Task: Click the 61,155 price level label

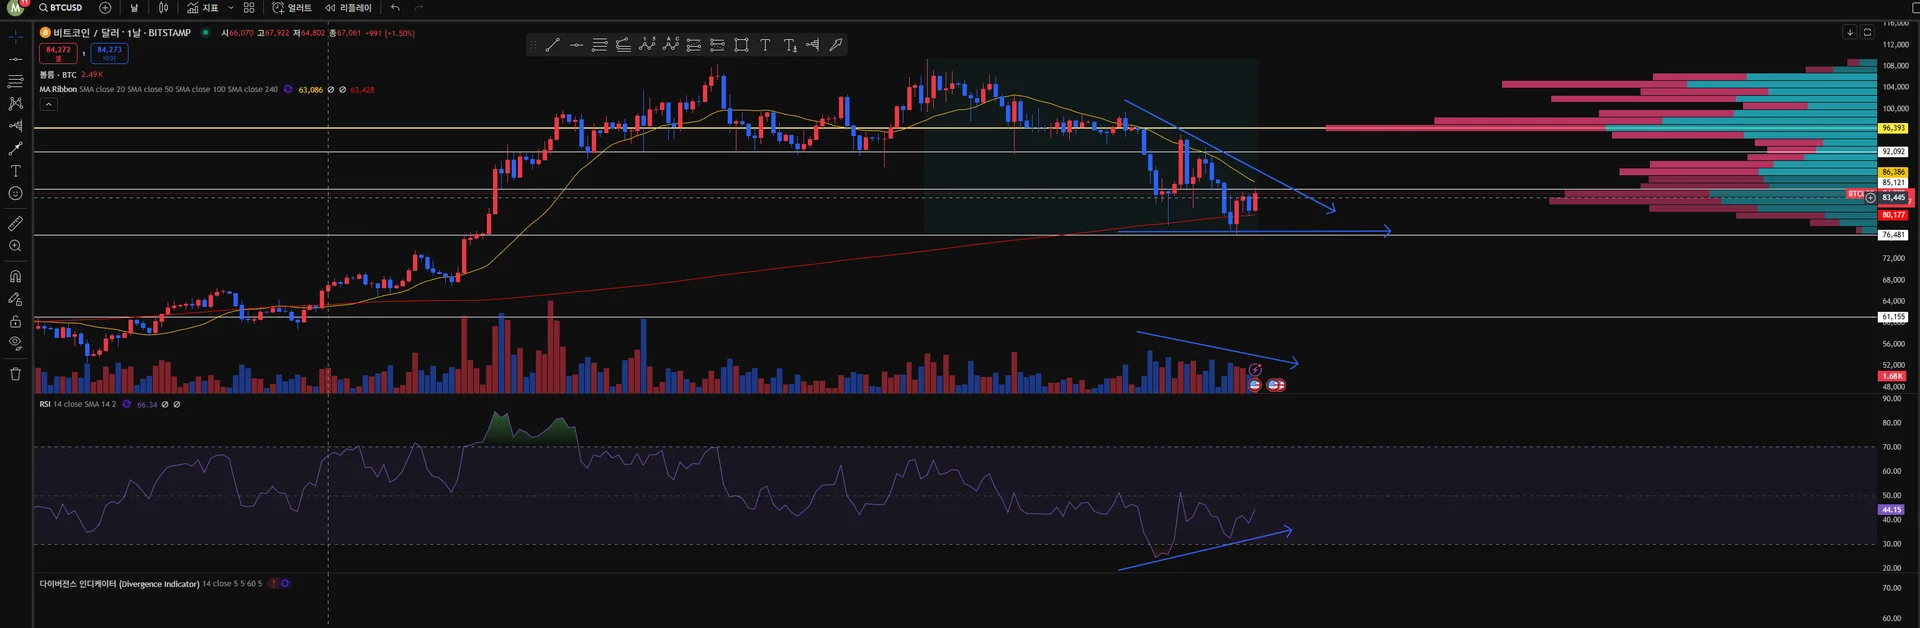Action: point(1893,317)
